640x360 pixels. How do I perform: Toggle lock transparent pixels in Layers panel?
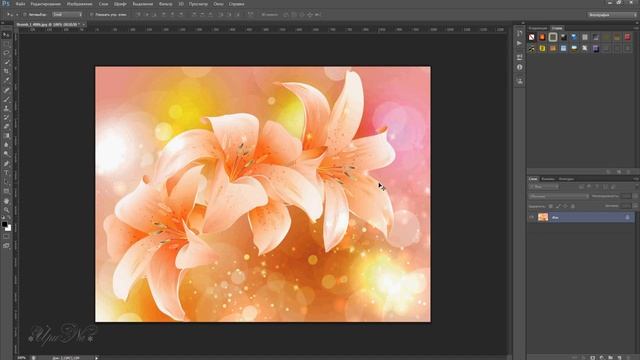[551, 206]
